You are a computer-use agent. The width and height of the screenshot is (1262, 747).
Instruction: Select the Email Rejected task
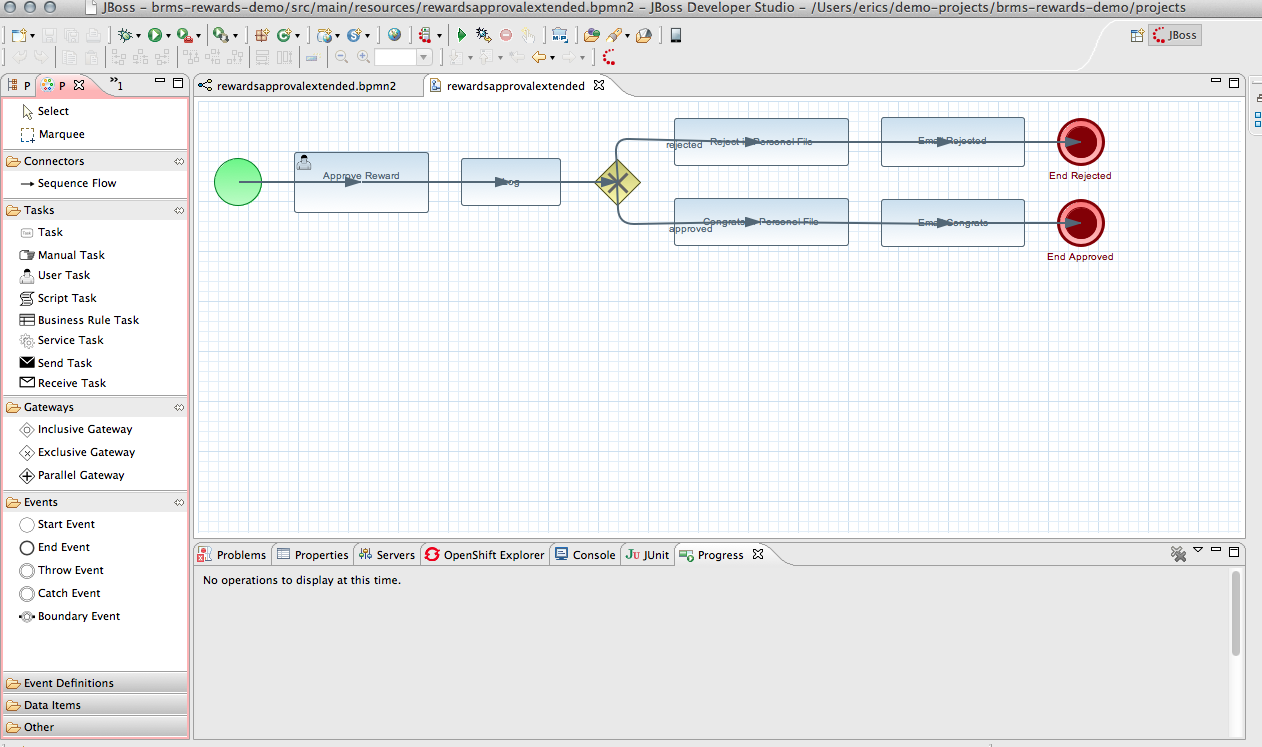[x=953, y=142]
